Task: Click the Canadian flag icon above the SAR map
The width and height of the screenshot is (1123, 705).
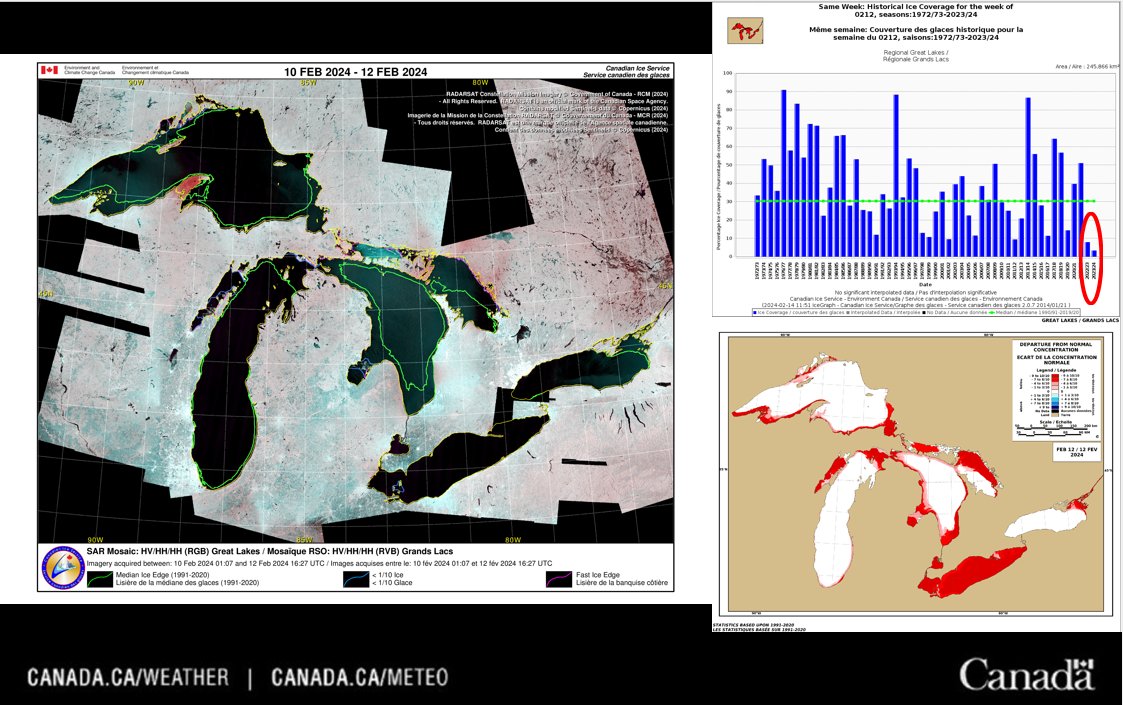Action: click(49, 70)
